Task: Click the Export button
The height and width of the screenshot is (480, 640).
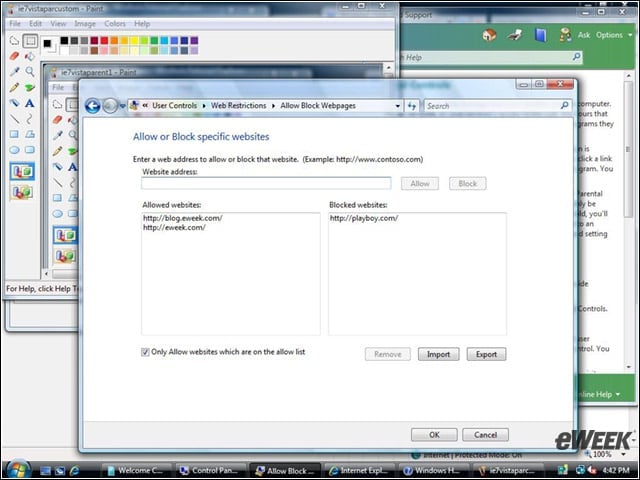Action: click(x=486, y=354)
